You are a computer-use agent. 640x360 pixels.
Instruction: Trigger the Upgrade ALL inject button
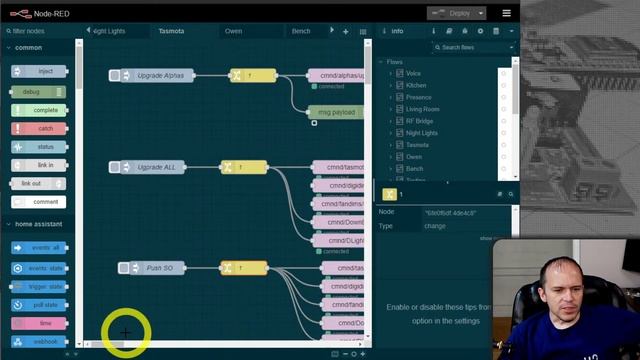point(115,167)
